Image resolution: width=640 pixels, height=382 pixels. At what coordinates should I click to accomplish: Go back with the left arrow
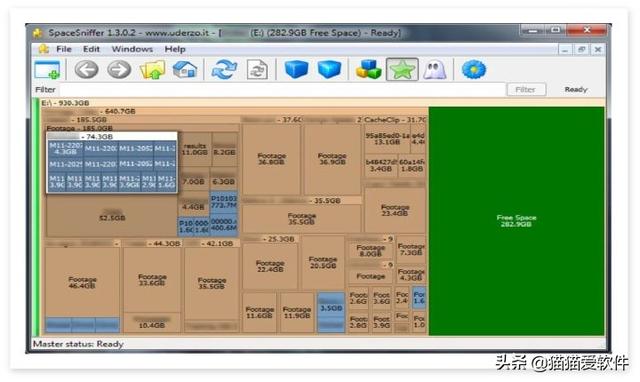pyautogui.click(x=86, y=69)
